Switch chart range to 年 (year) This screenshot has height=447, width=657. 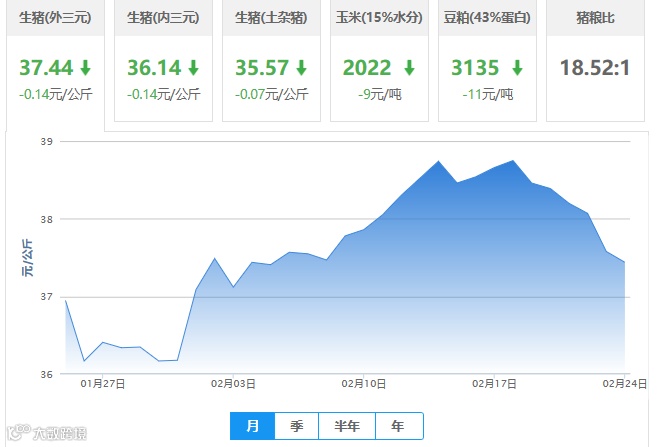pyautogui.click(x=398, y=426)
